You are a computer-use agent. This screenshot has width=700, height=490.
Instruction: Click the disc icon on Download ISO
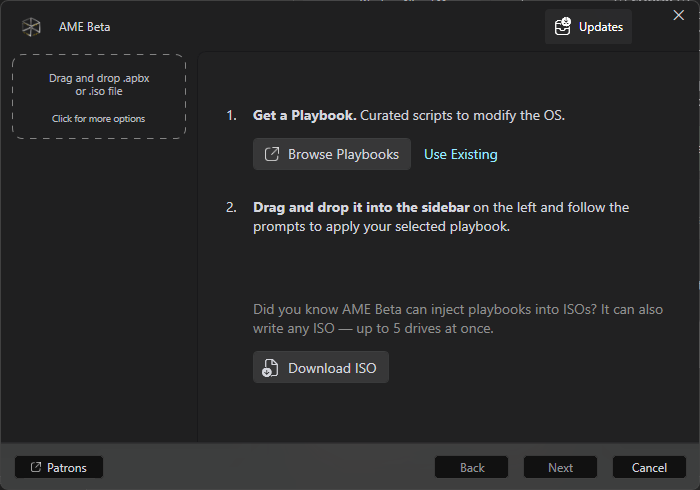point(269,368)
